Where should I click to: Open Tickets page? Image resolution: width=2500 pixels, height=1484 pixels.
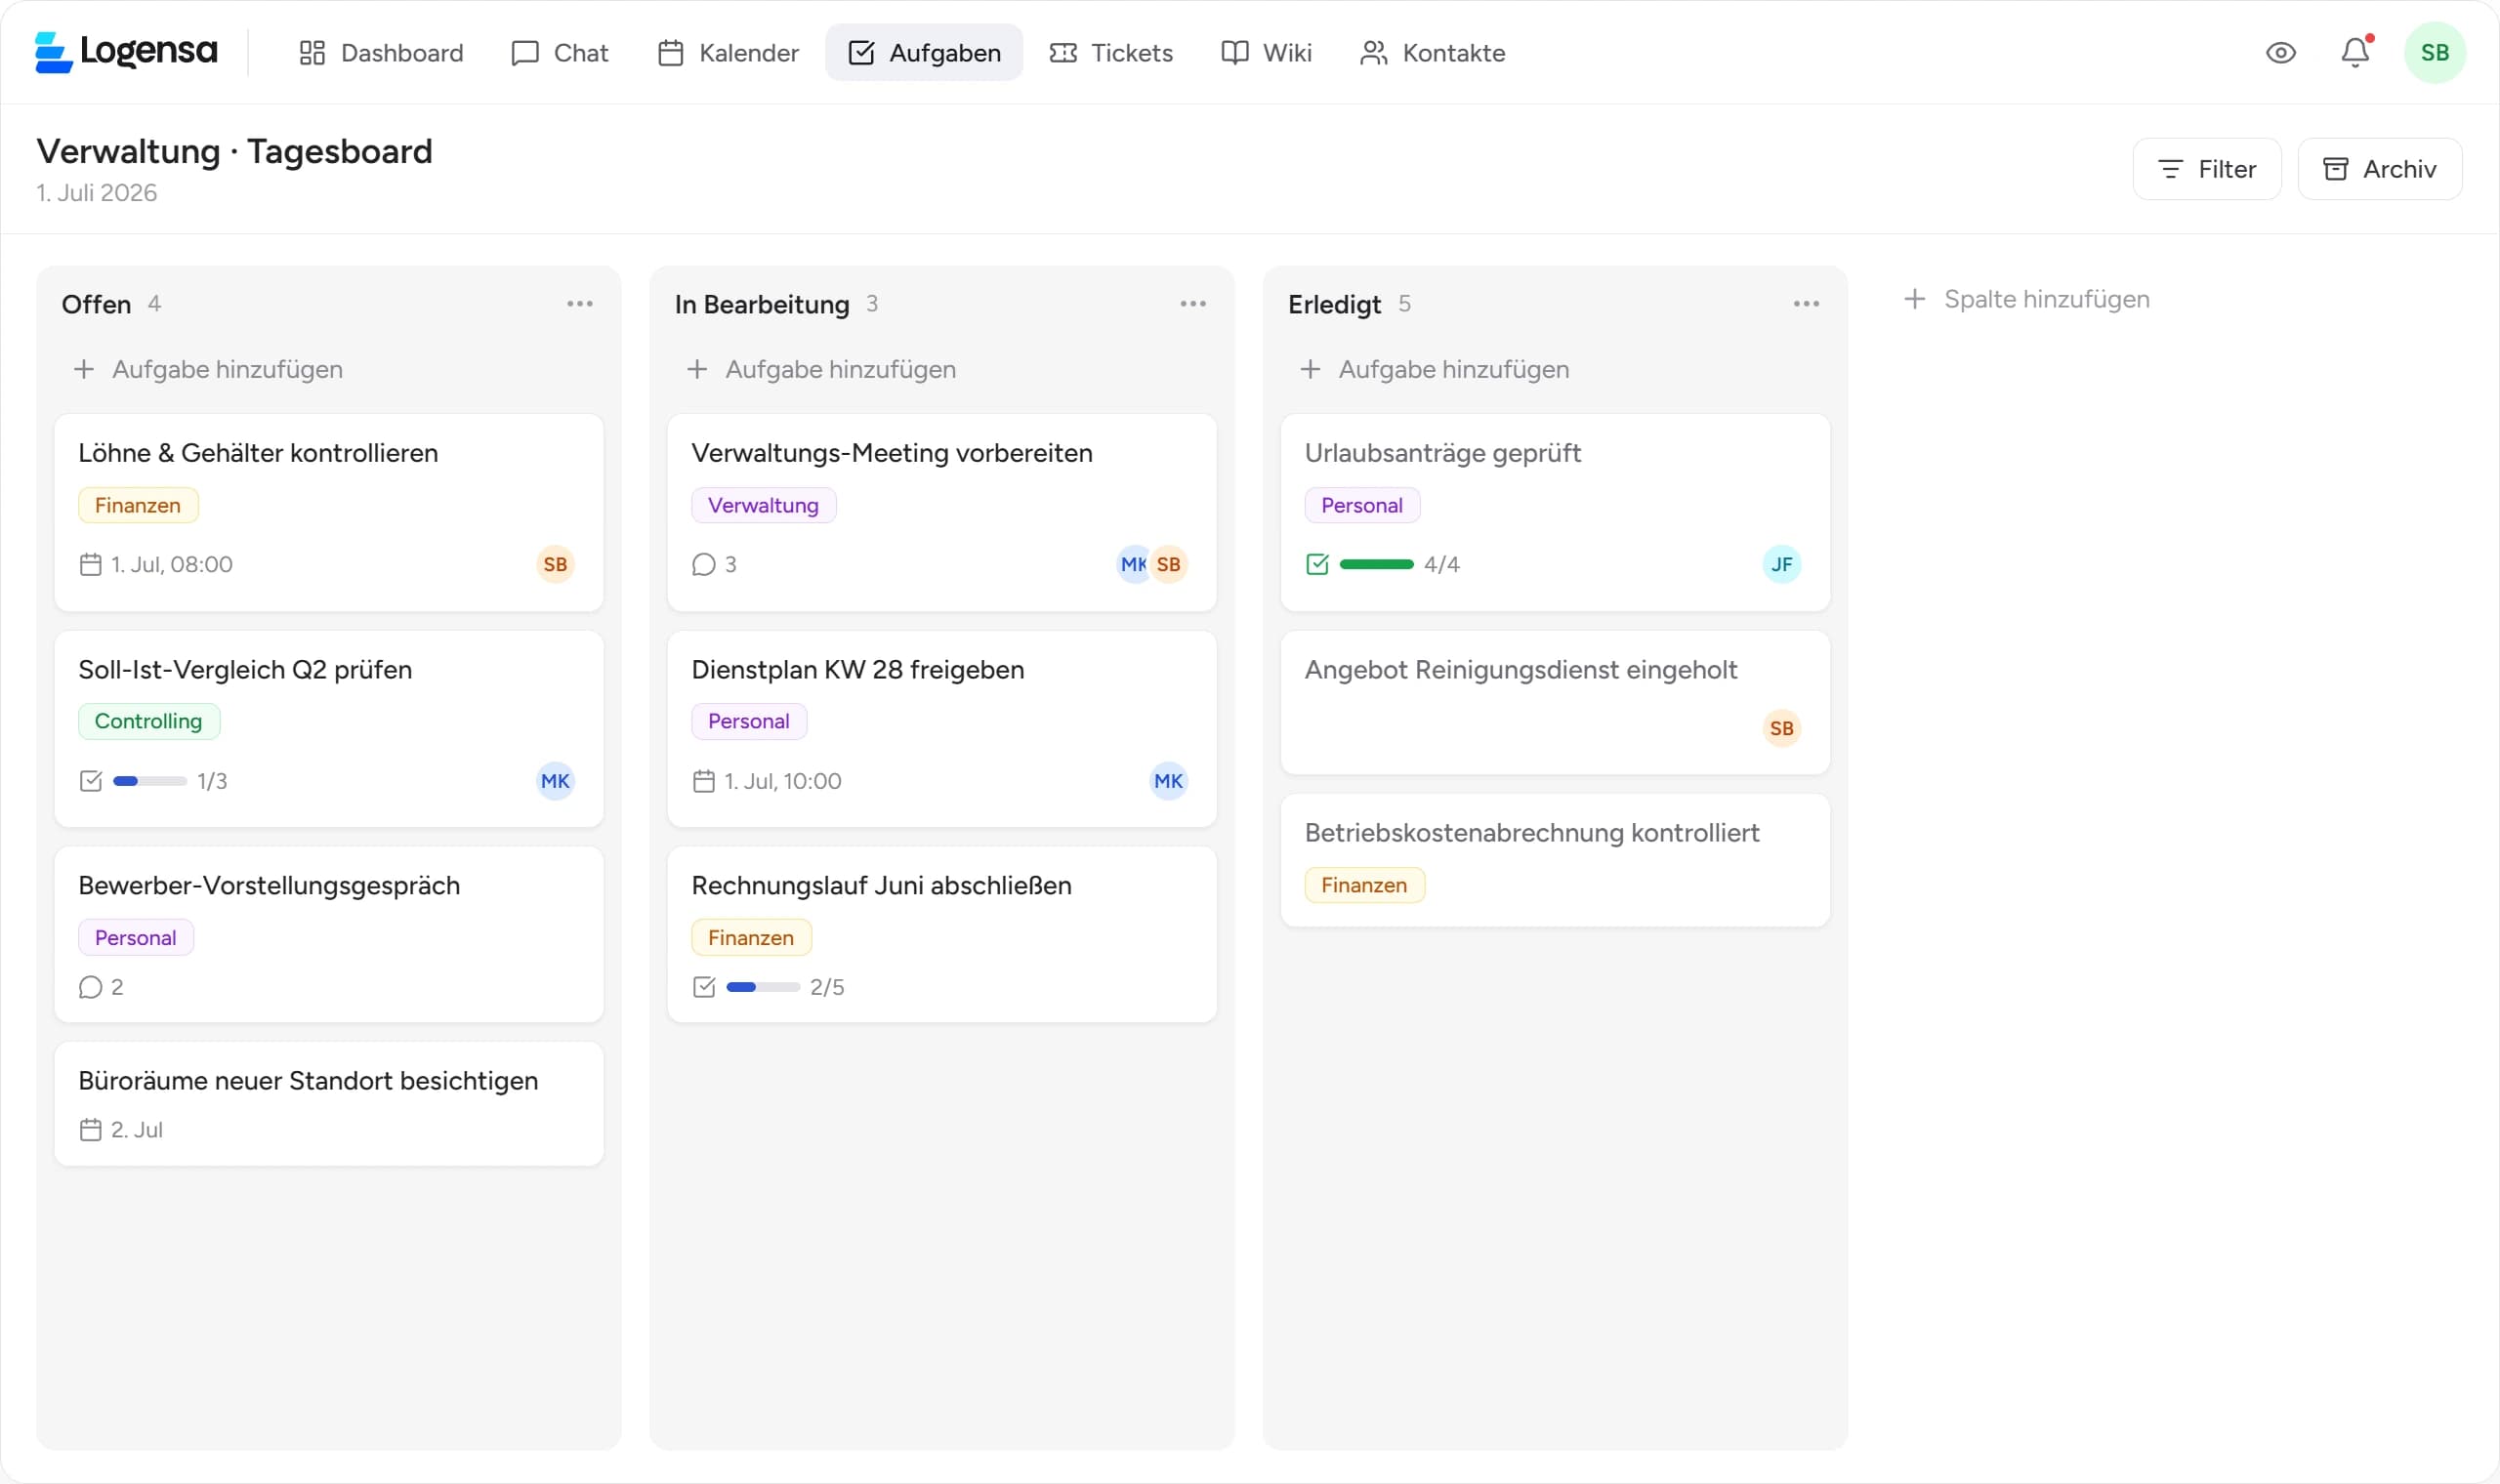tap(1111, 52)
